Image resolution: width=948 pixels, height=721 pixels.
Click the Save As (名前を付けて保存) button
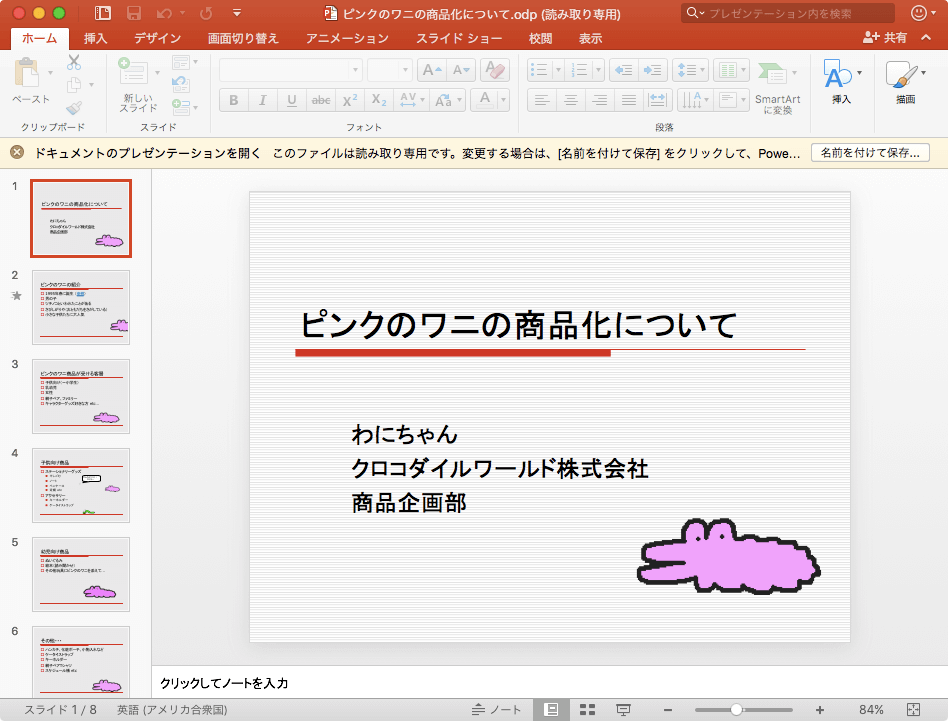pos(869,153)
